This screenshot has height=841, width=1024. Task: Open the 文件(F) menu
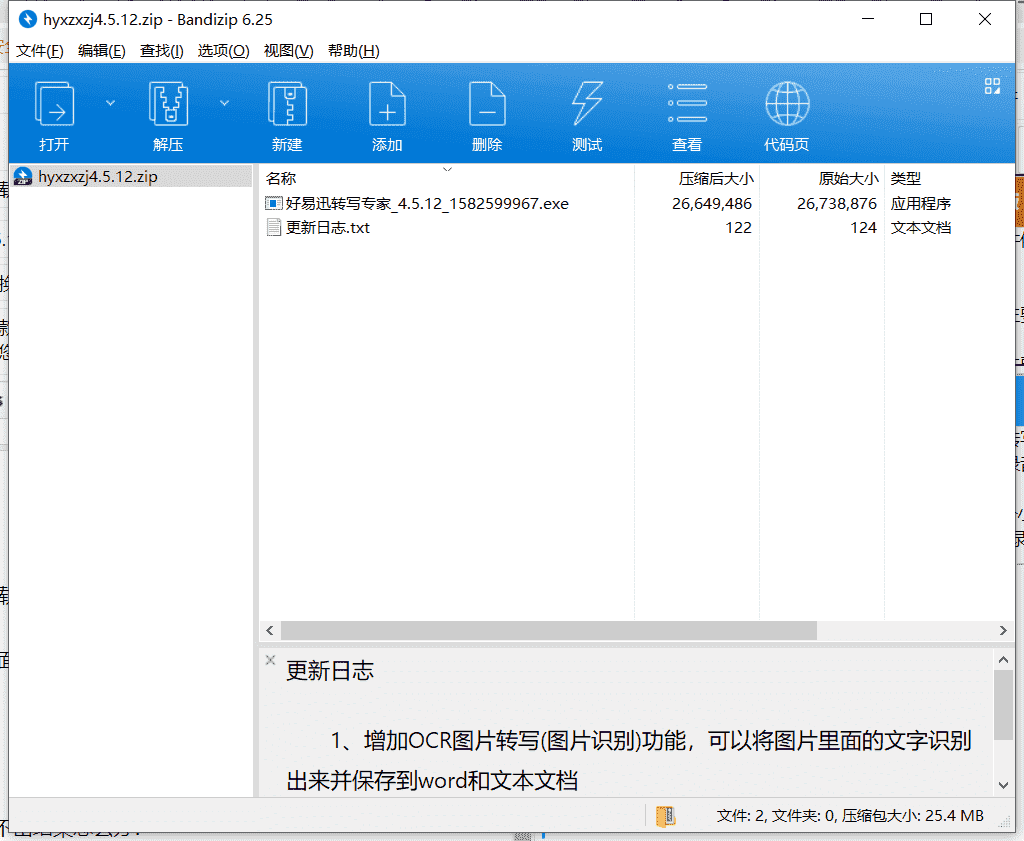pyautogui.click(x=40, y=51)
